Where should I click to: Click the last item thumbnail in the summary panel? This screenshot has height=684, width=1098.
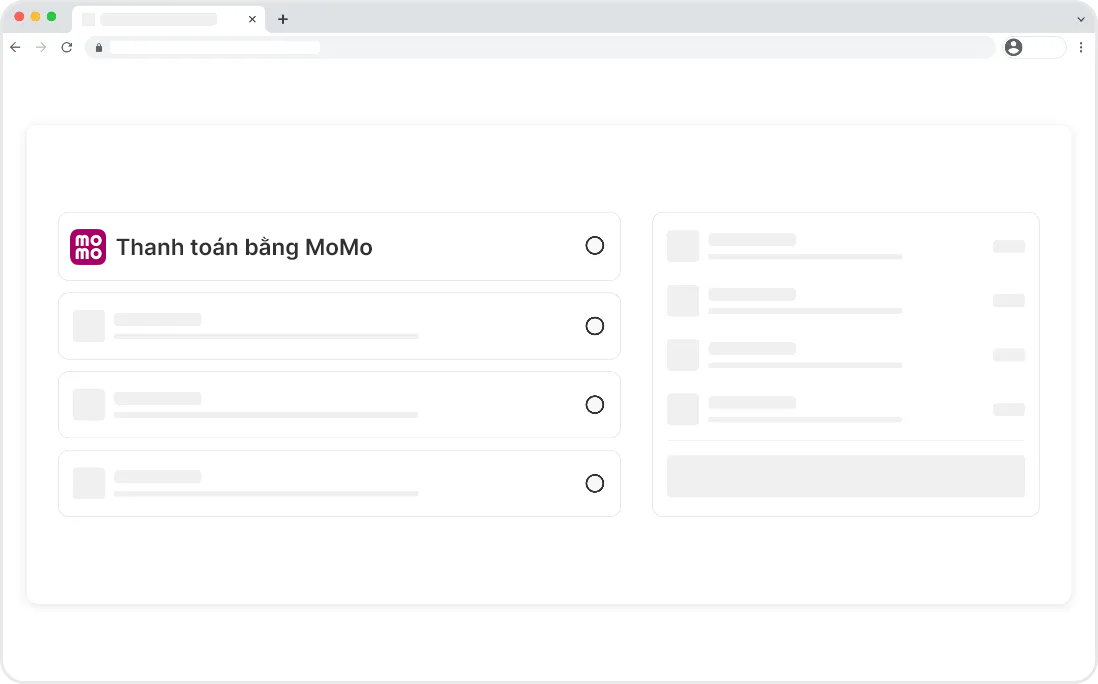pos(683,409)
